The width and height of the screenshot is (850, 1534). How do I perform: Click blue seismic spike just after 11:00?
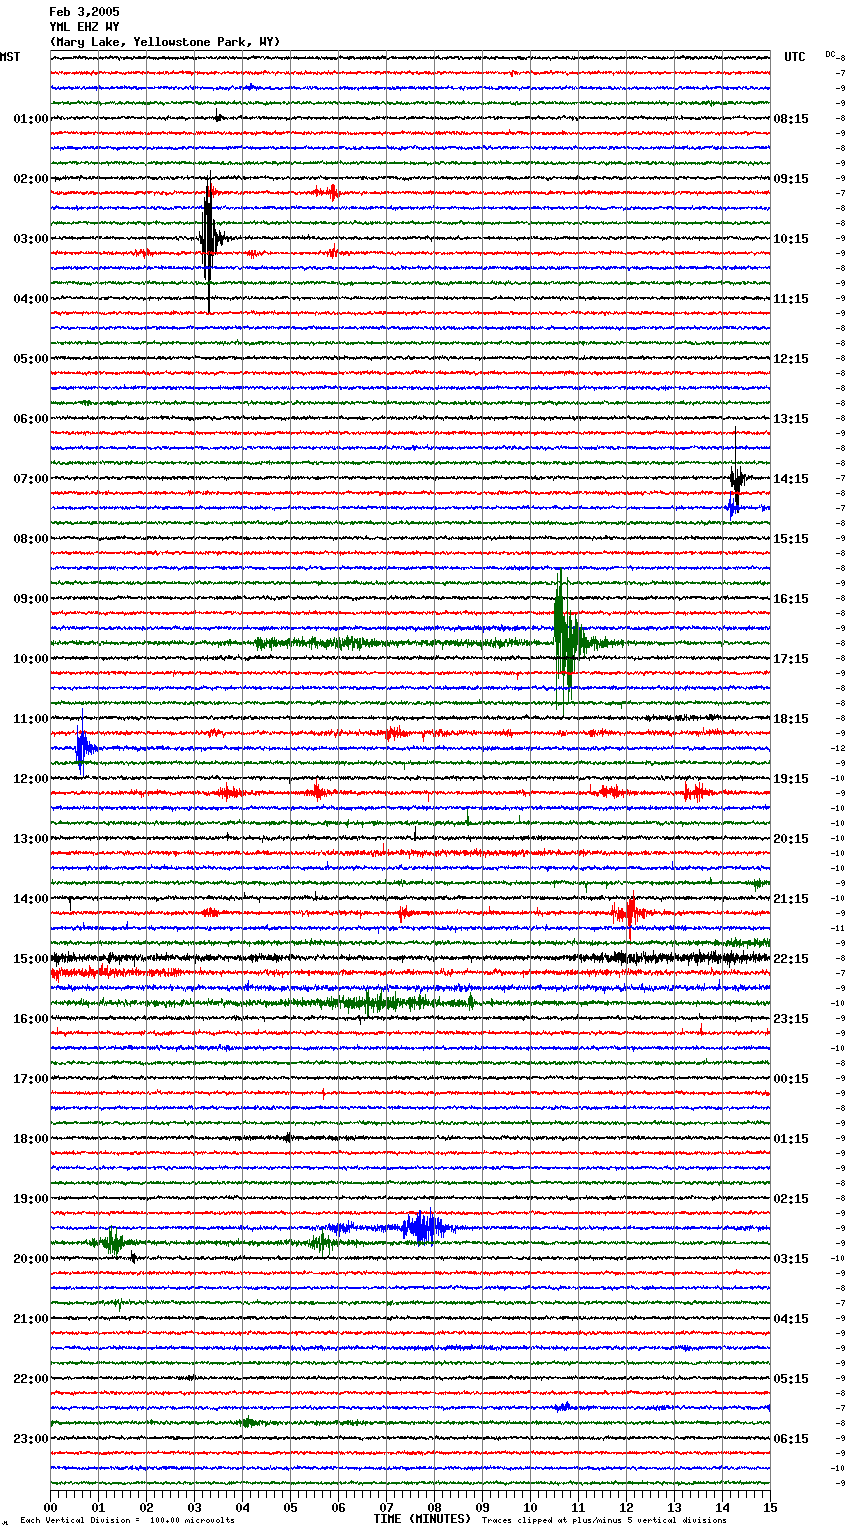pos(83,745)
